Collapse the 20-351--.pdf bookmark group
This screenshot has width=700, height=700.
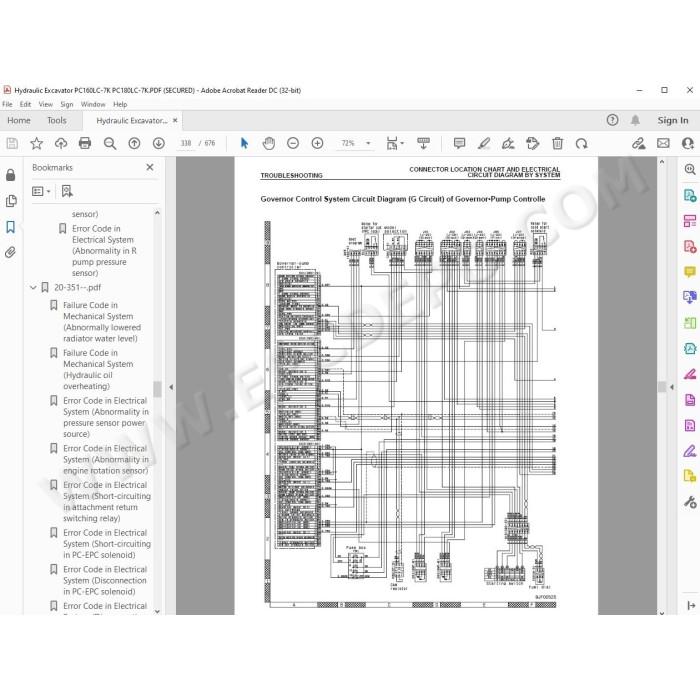[x=33, y=288]
